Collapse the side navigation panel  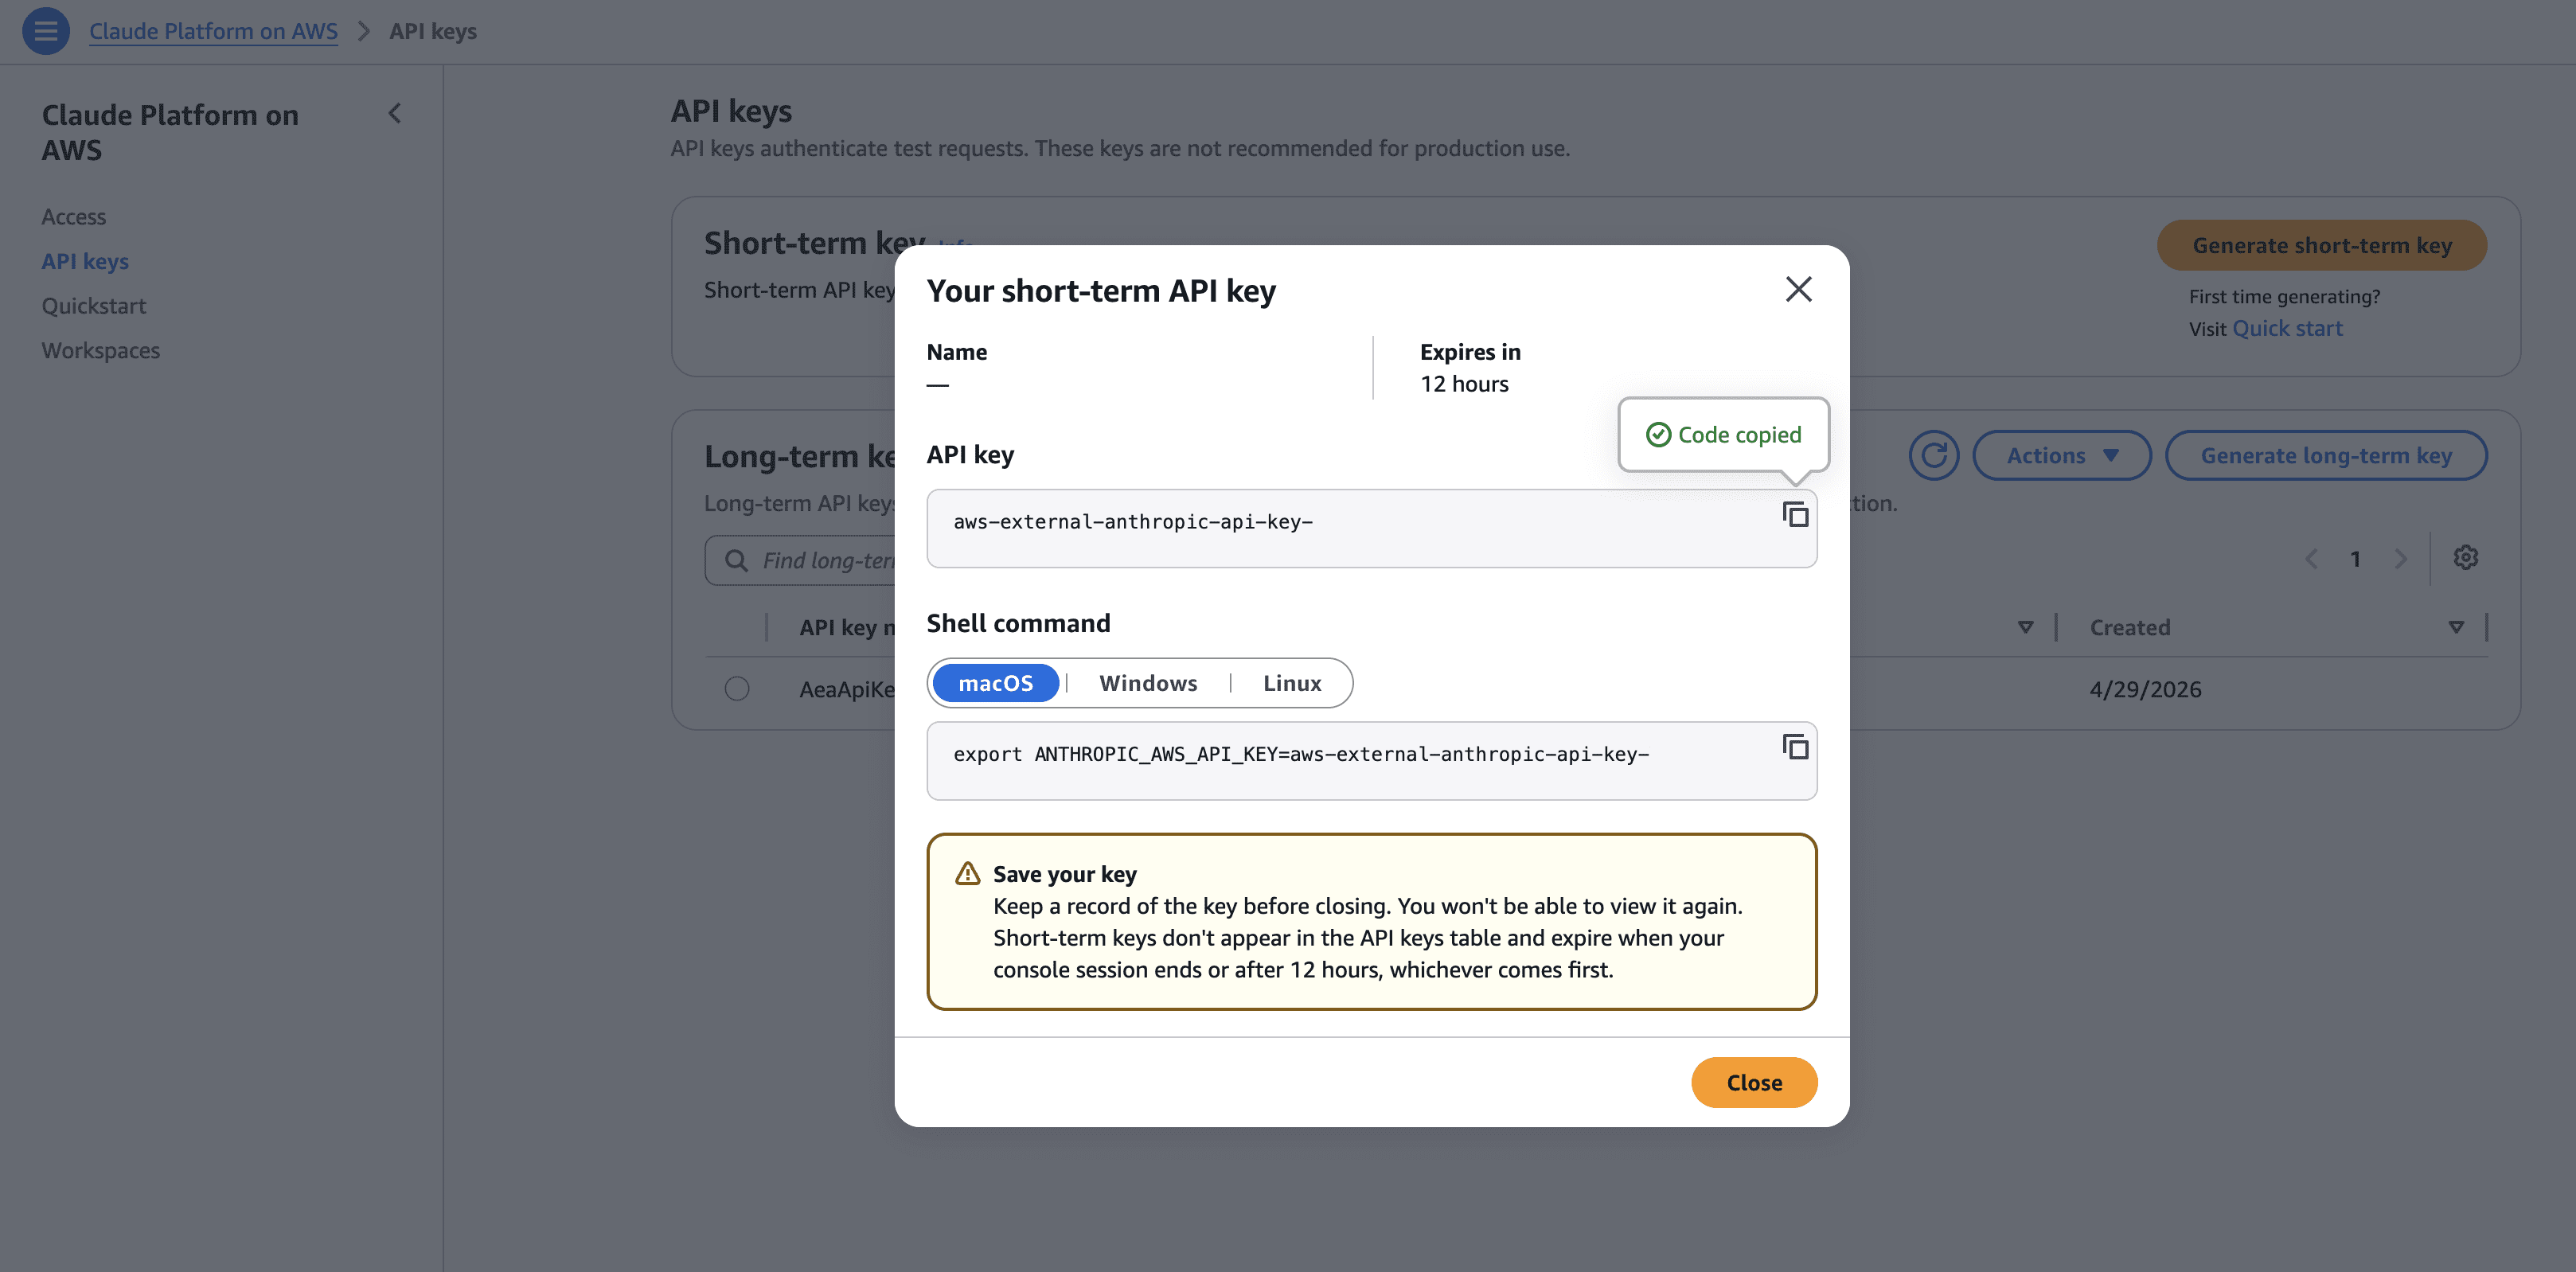tap(395, 114)
